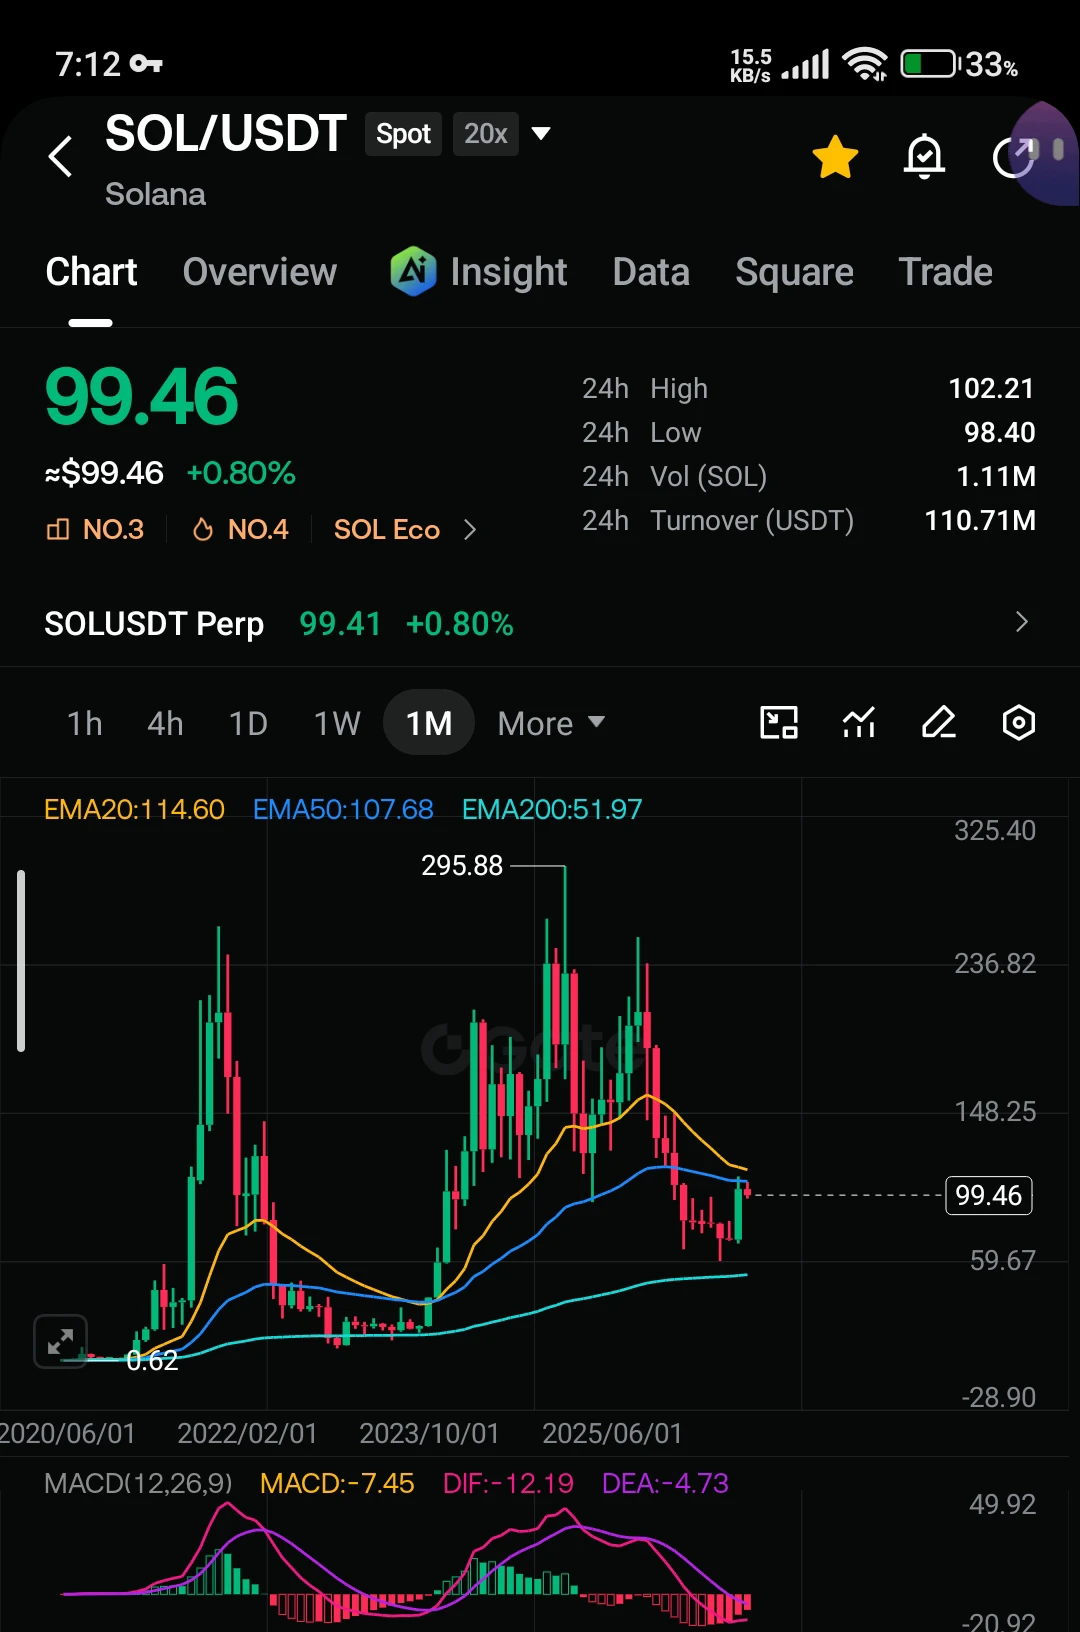Tap the NO.4 hot ranking badge
1080x1632 pixels.
(241, 529)
